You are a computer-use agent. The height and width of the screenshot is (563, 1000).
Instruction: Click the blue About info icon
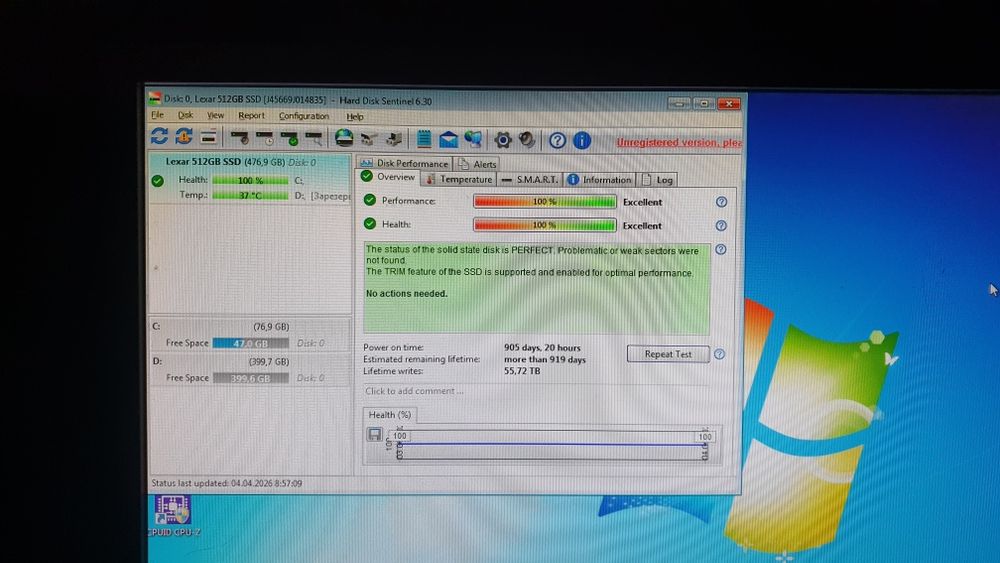[582, 140]
